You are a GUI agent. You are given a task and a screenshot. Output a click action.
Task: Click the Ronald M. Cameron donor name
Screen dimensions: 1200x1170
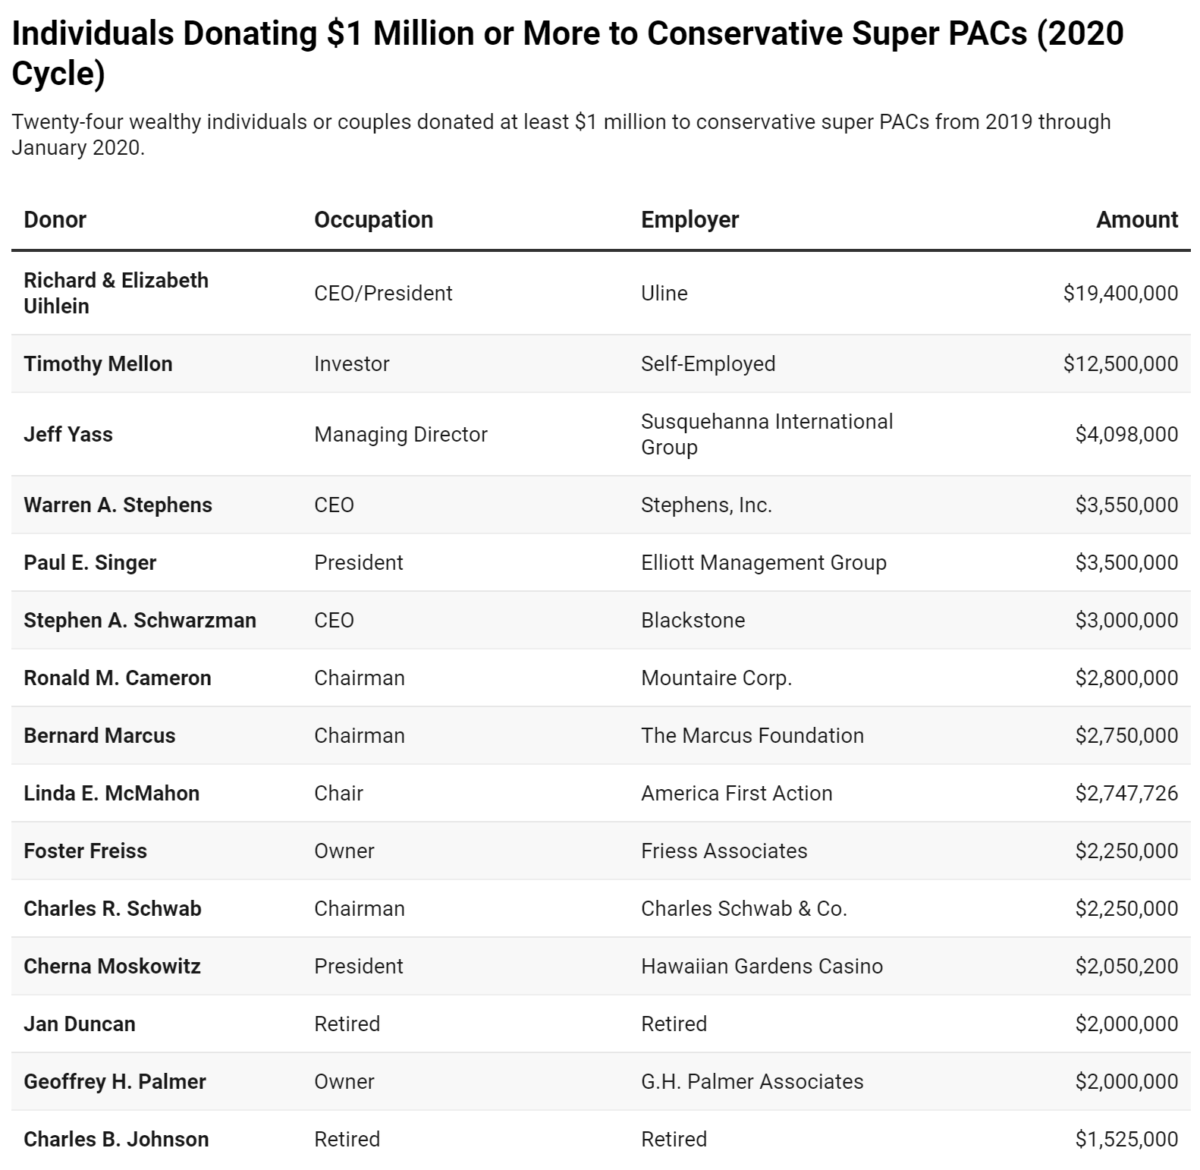point(117,678)
